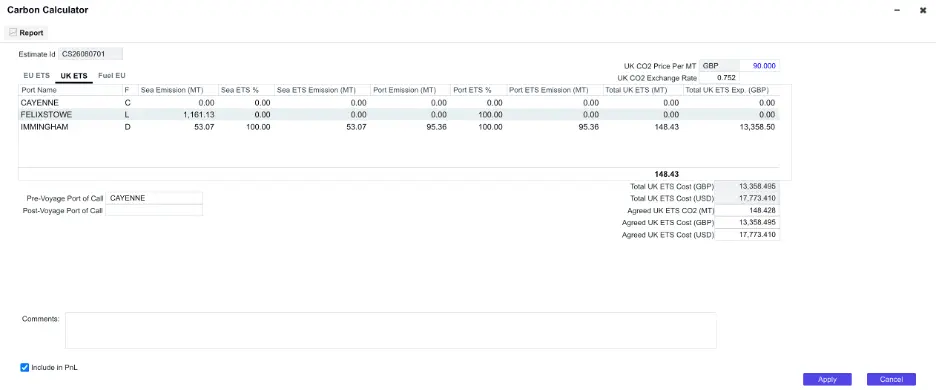Edit the UK CO2 Price value 90.000
Screen dimensions: 936x390
coord(759,66)
